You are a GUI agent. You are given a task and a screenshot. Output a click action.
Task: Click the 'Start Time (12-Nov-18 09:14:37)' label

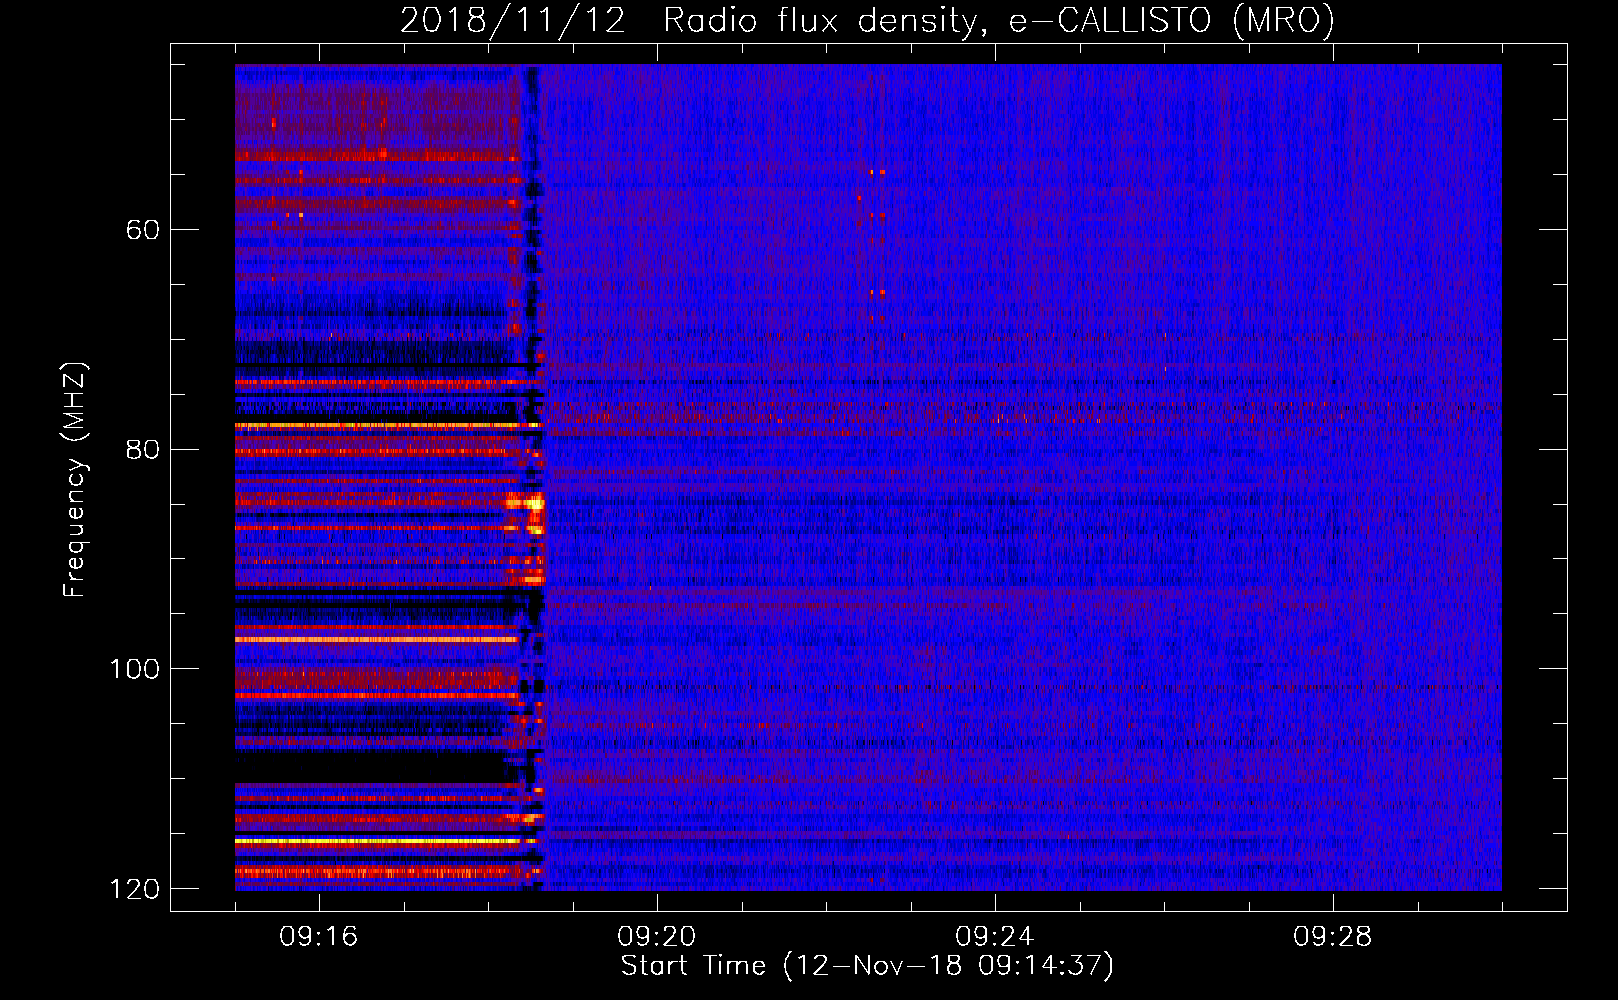tap(867, 966)
